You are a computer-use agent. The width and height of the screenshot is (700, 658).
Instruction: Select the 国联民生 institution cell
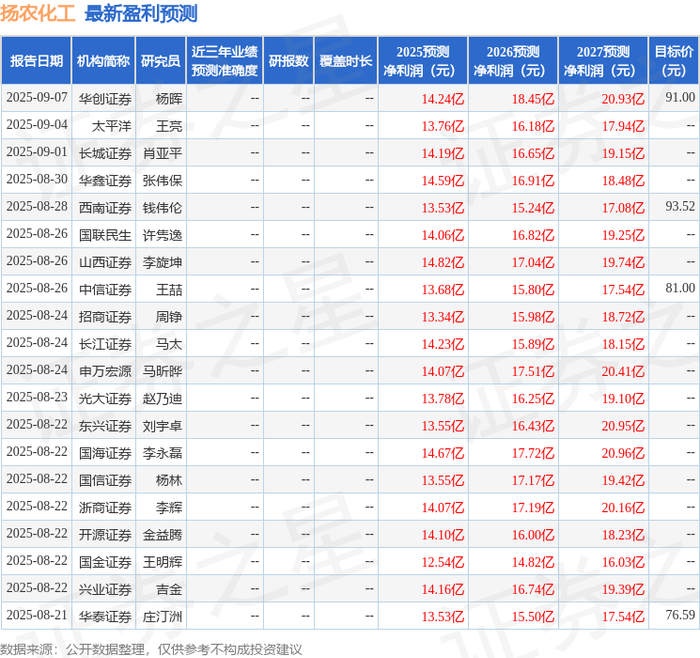click(105, 235)
